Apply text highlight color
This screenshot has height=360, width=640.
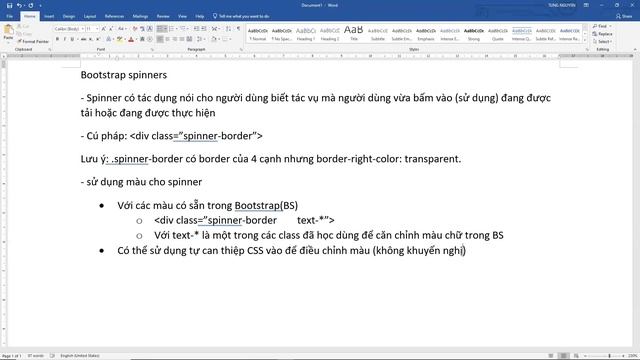click(x=119, y=39)
